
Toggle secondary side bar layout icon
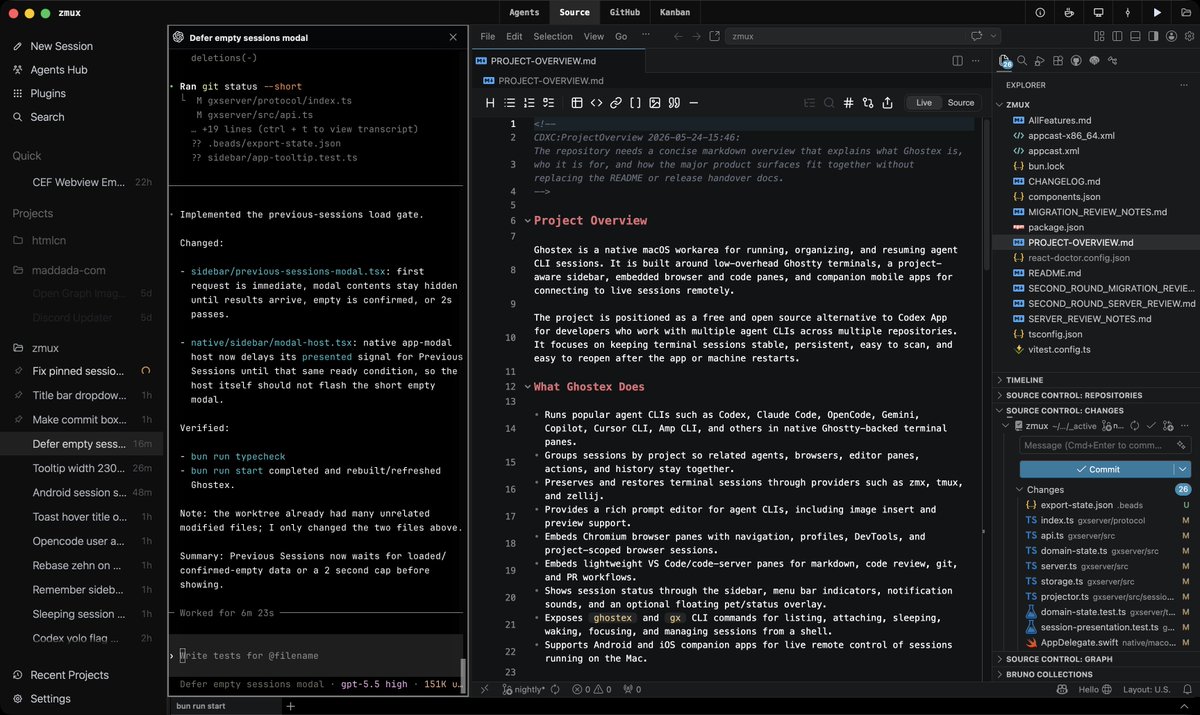tap(1153, 36)
